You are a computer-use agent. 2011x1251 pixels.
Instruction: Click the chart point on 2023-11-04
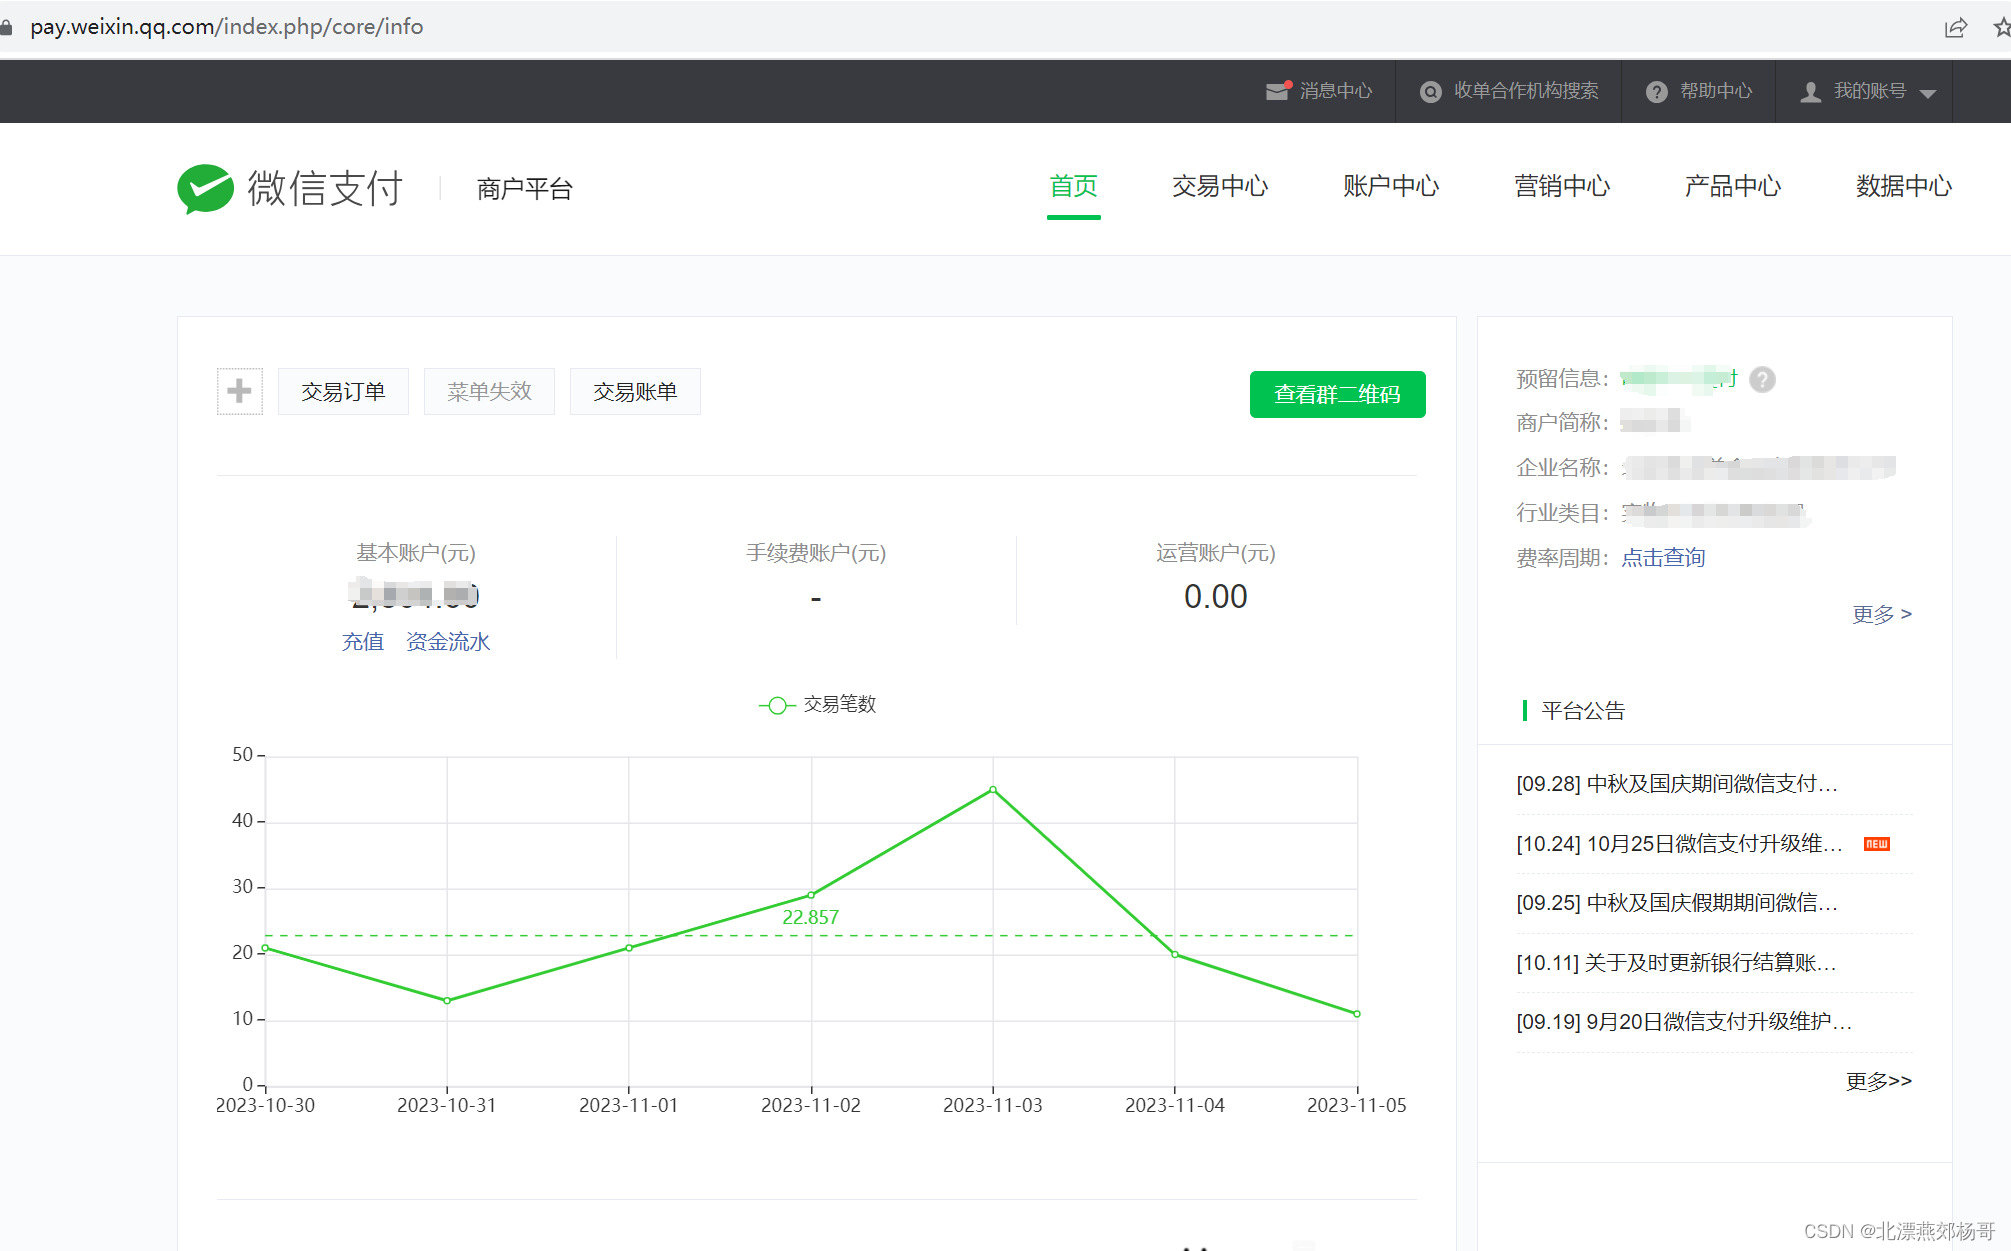coord(1175,954)
